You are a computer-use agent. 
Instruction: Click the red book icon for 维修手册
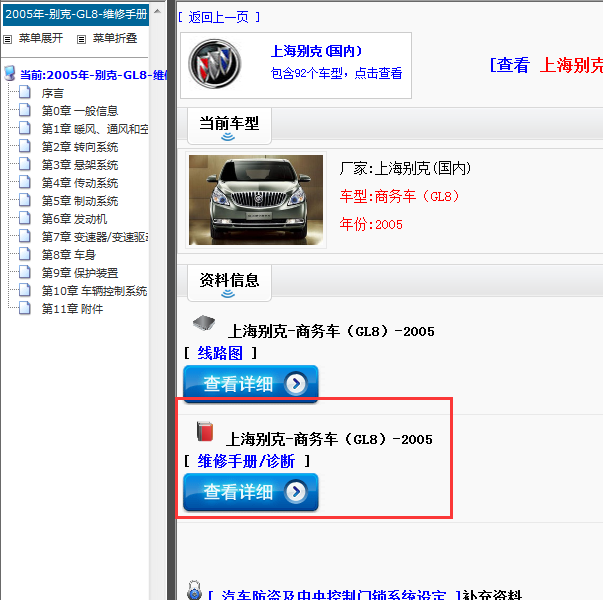click(205, 431)
